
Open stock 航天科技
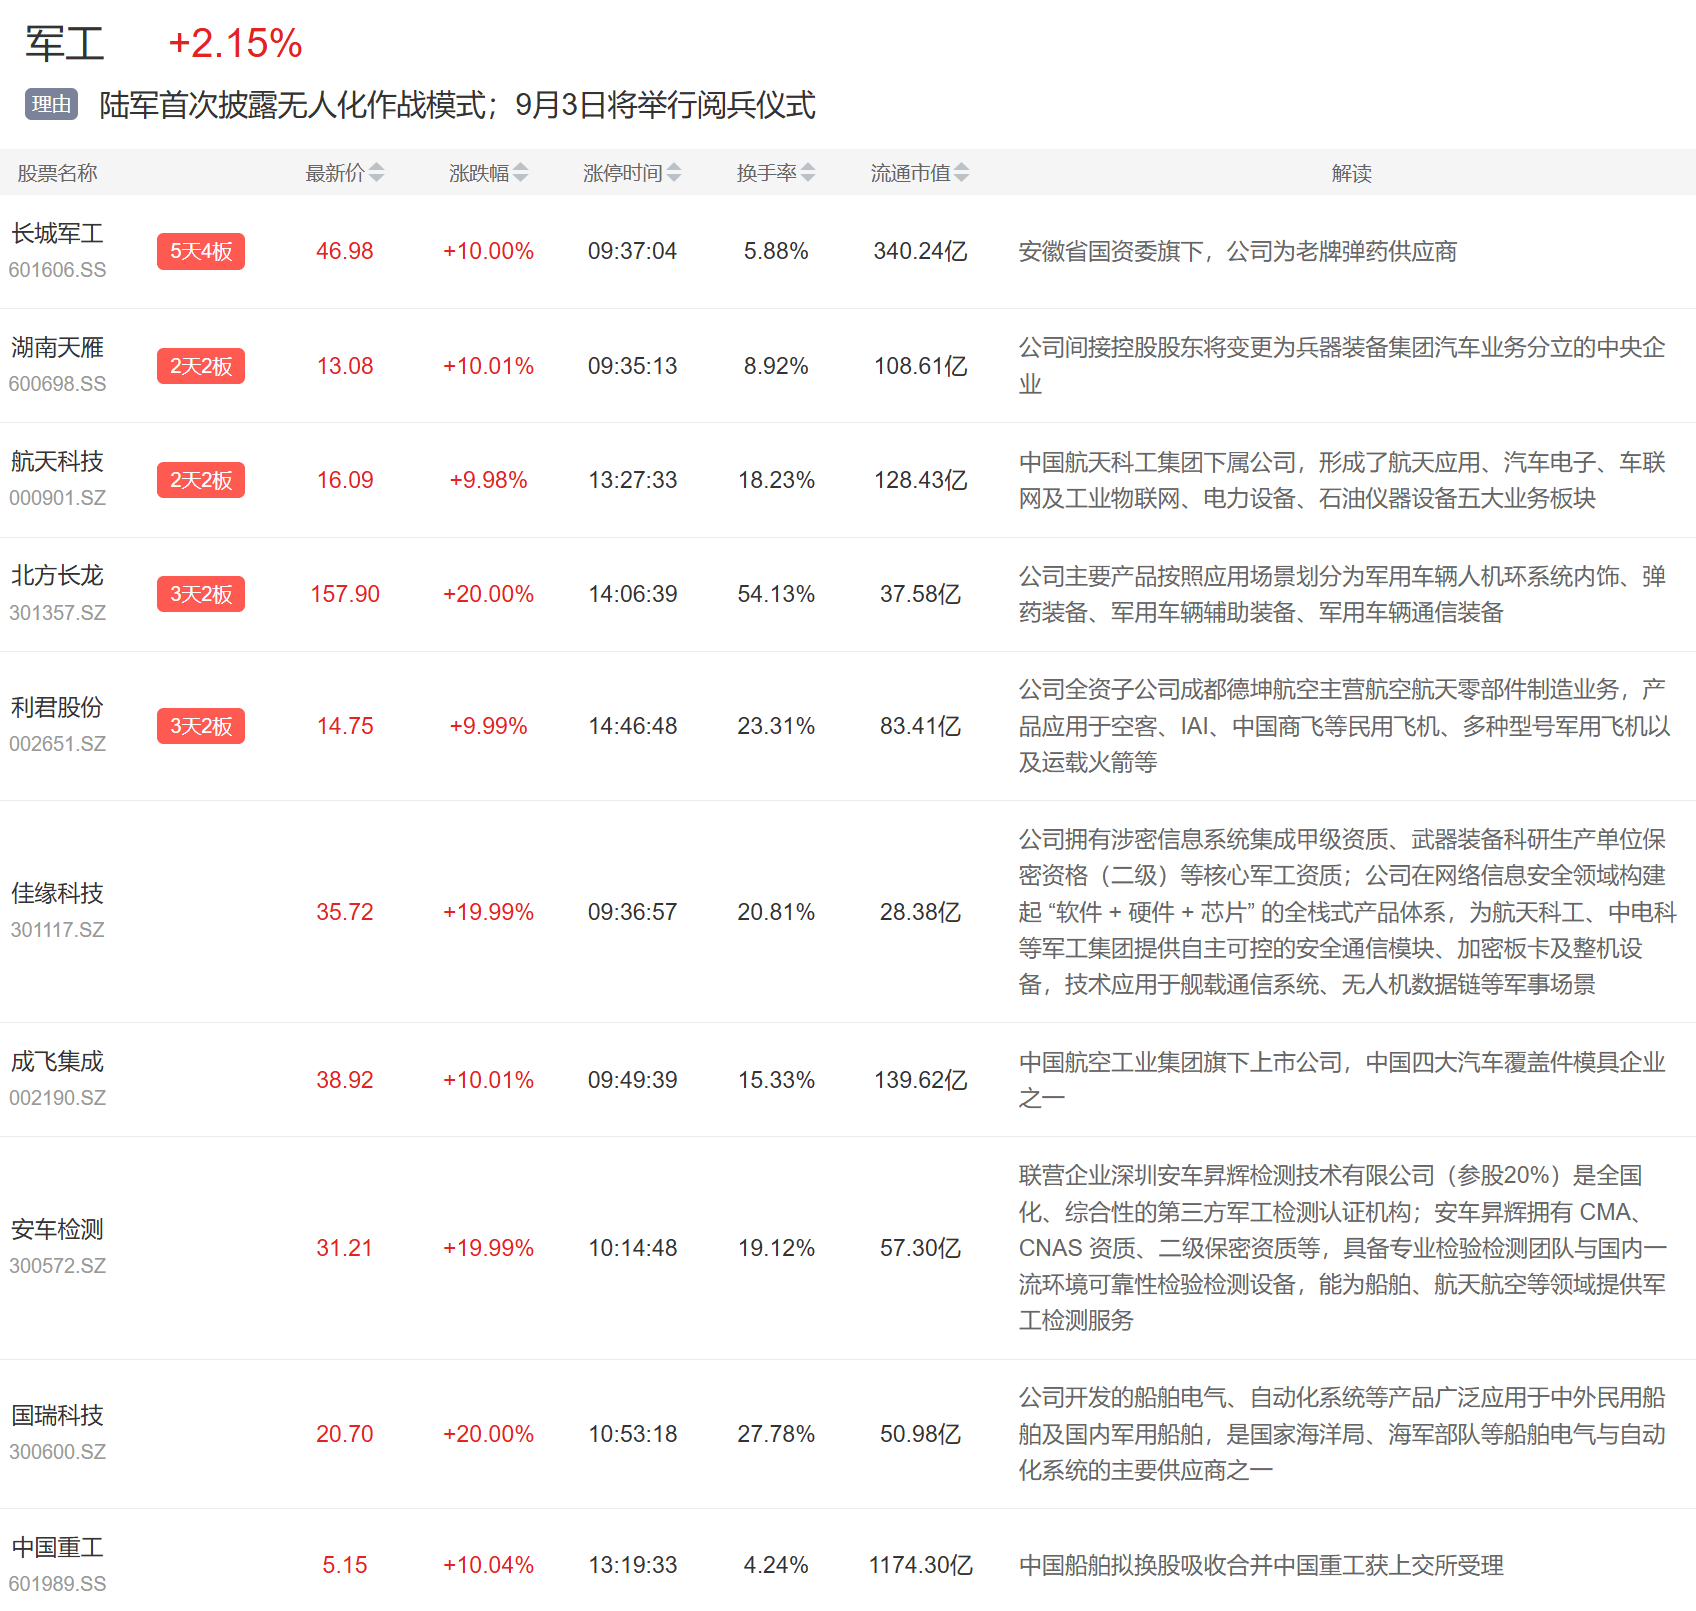click(57, 462)
